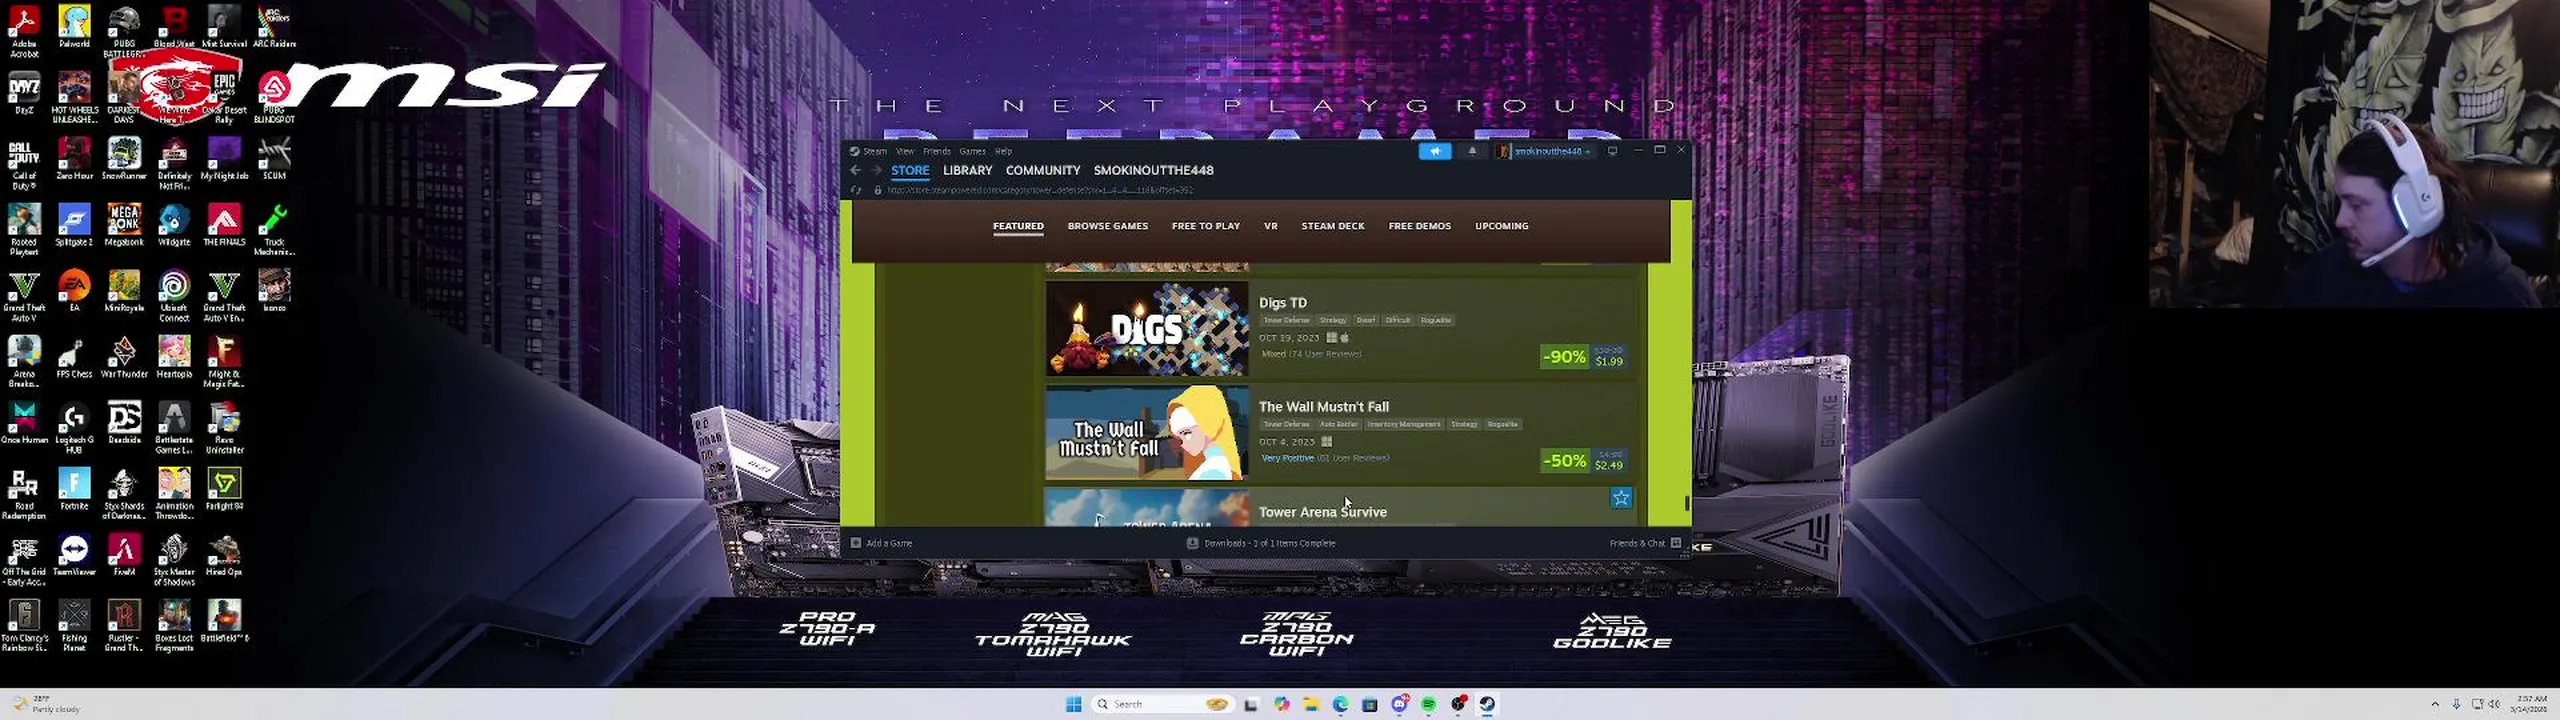2560x720 pixels.
Task: Show hidden system tray icons chevron
Action: pyautogui.click(x=2435, y=704)
